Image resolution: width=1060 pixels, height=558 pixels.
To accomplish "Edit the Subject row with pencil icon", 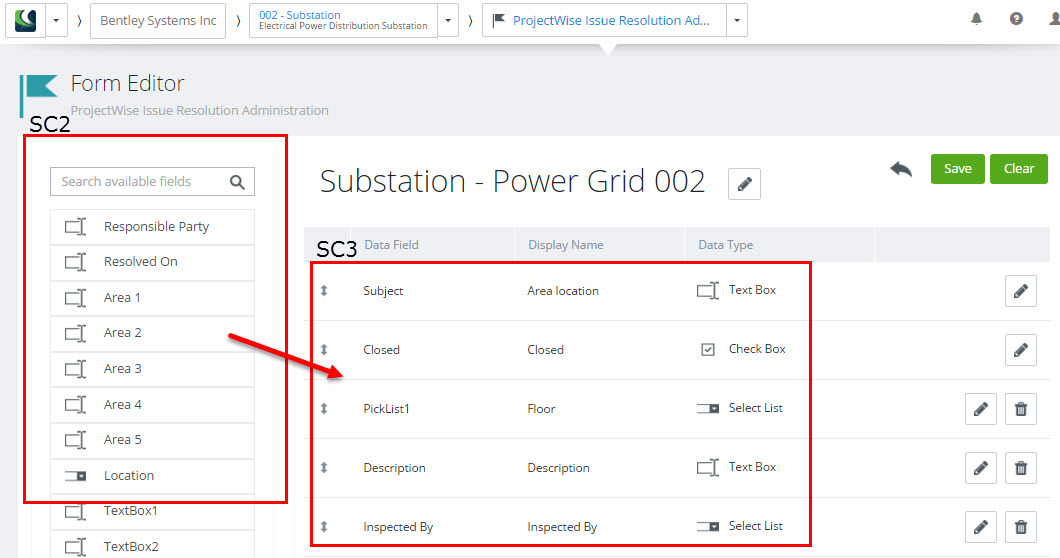I will [1021, 291].
